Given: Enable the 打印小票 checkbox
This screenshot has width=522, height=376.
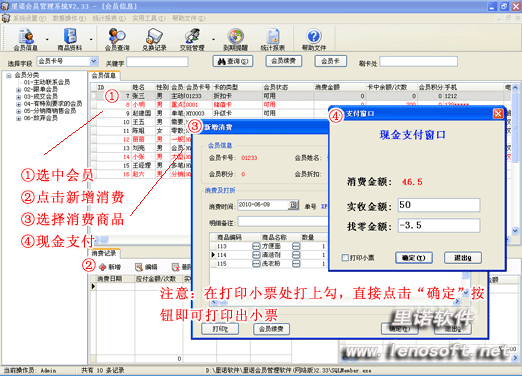Looking at the screenshot, I should [346, 258].
